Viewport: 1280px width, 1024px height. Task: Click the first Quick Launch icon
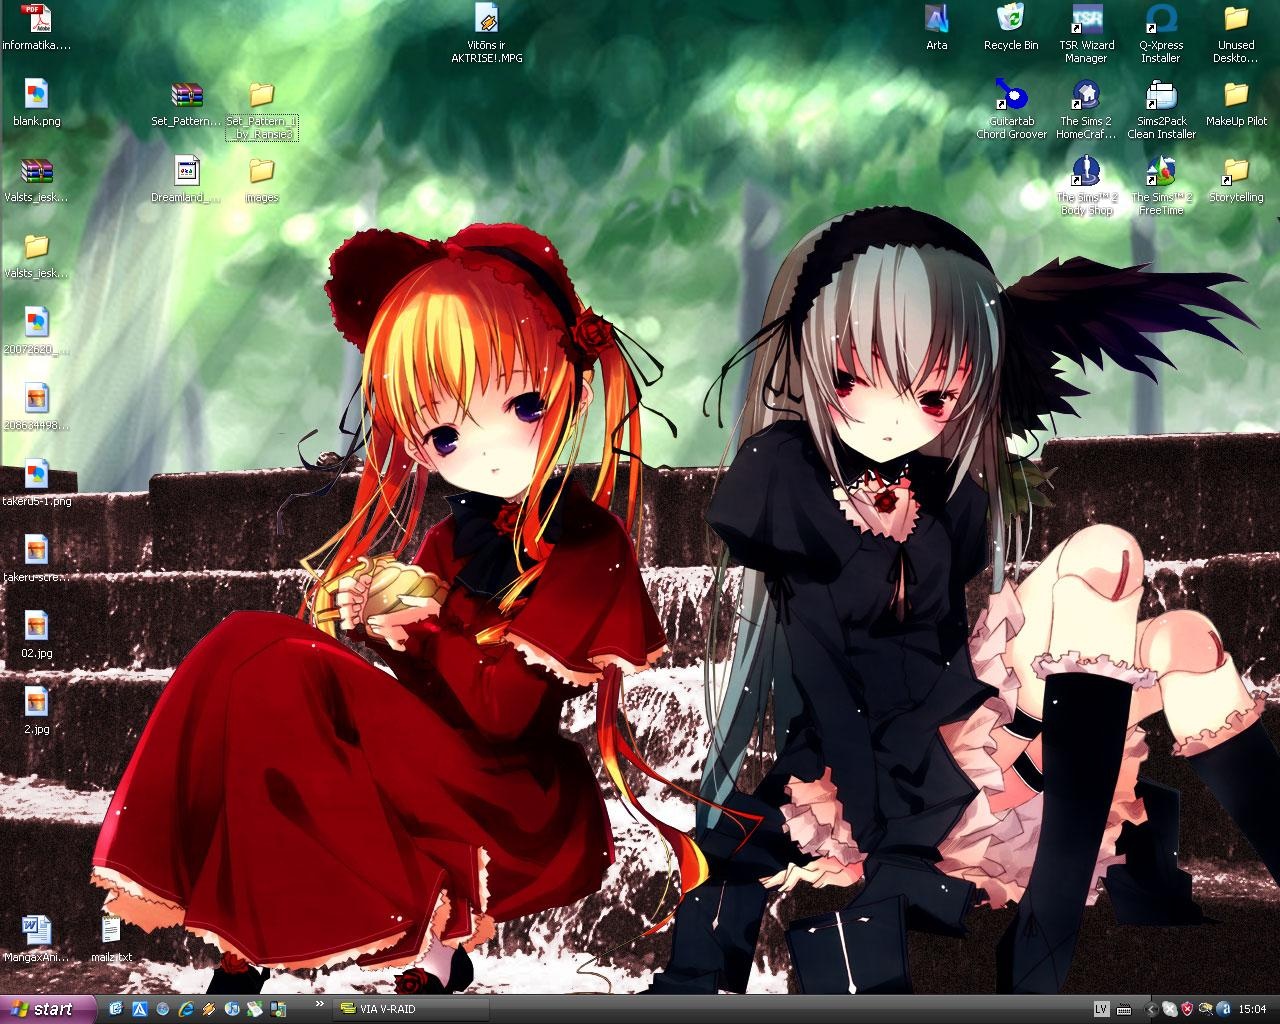pyautogui.click(x=116, y=1009)
